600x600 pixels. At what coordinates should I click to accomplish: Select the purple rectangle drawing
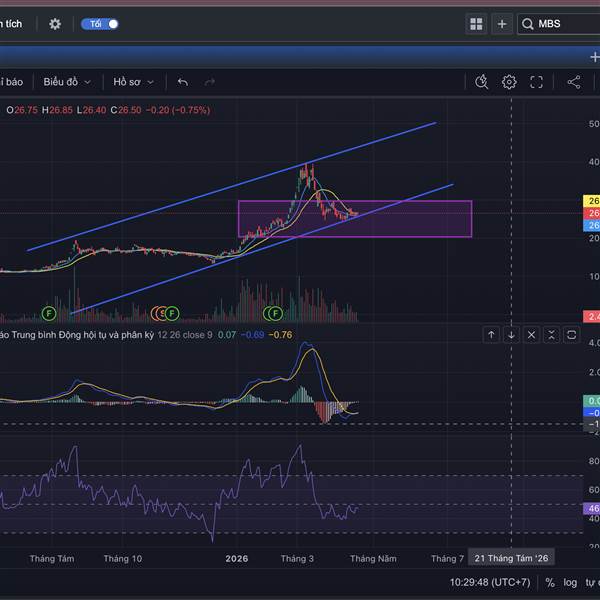point(354,219)
